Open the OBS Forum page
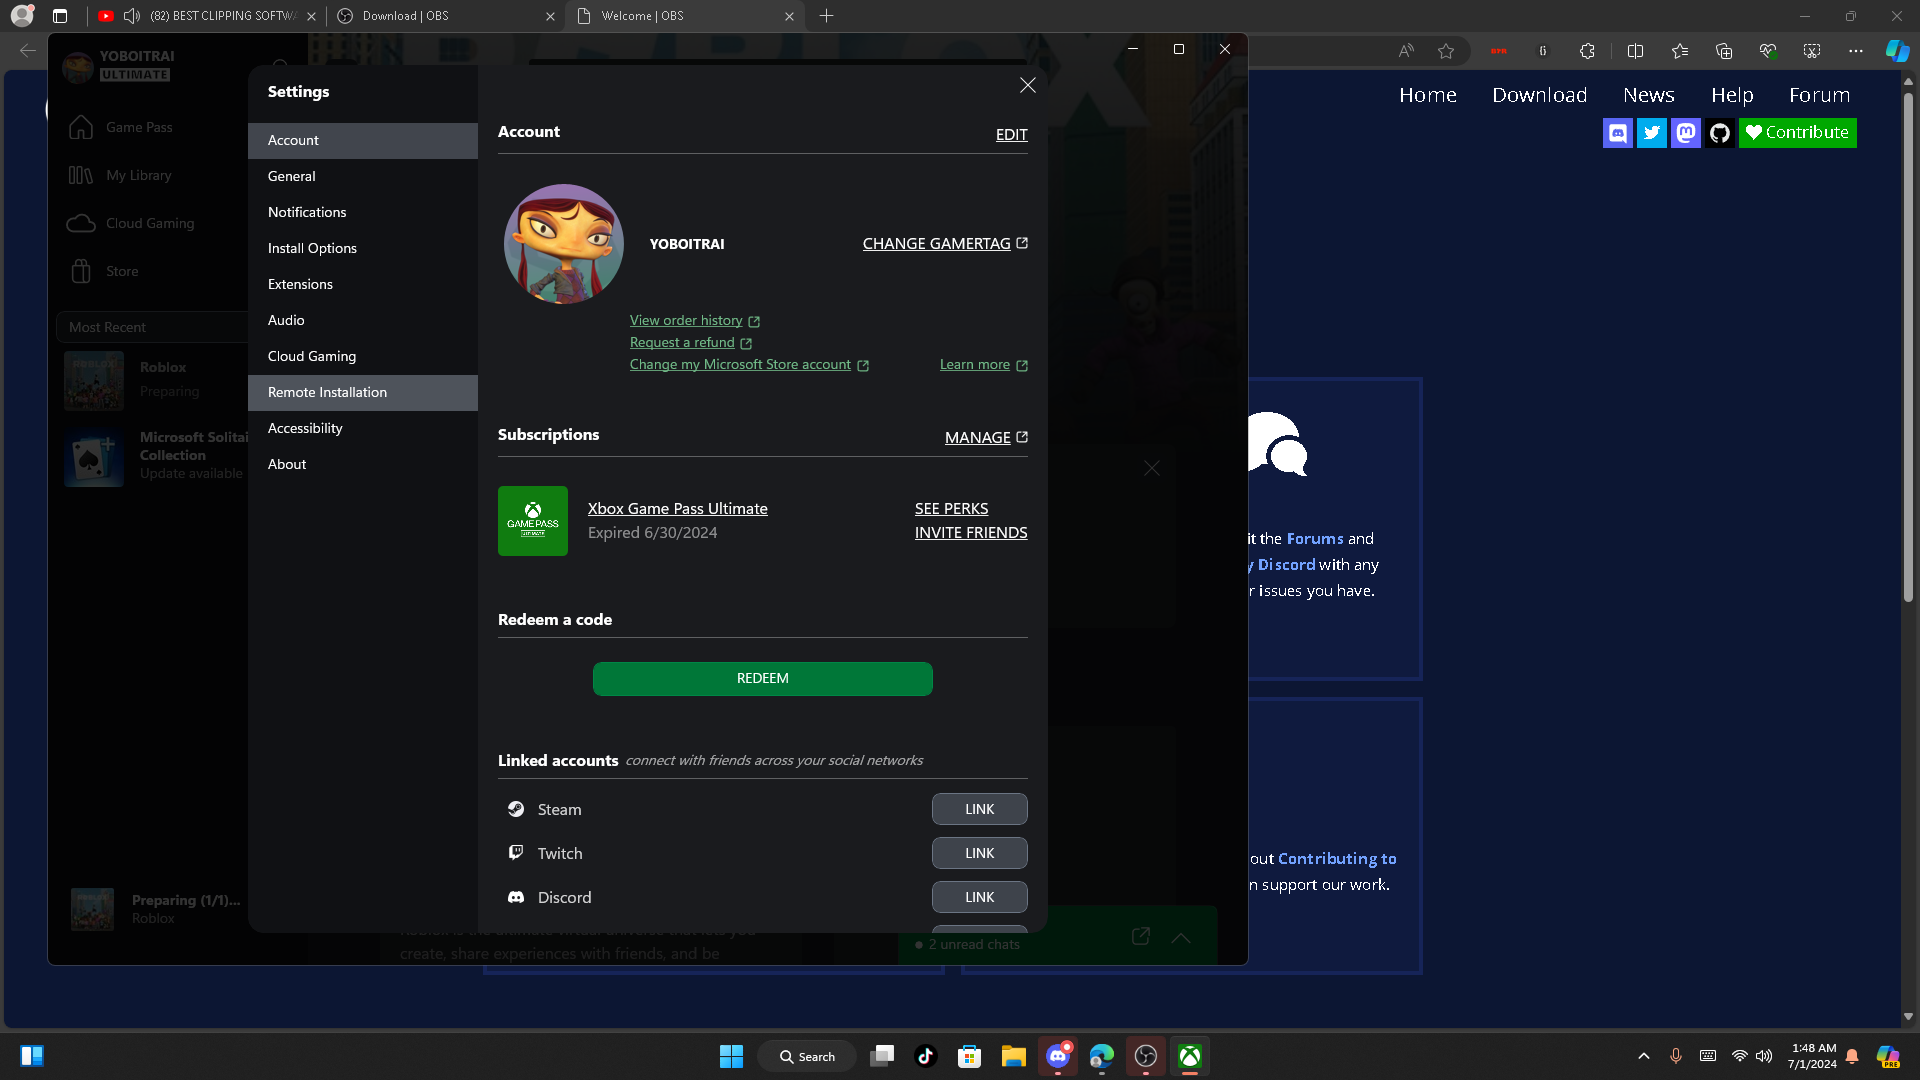 [1819, 95]
